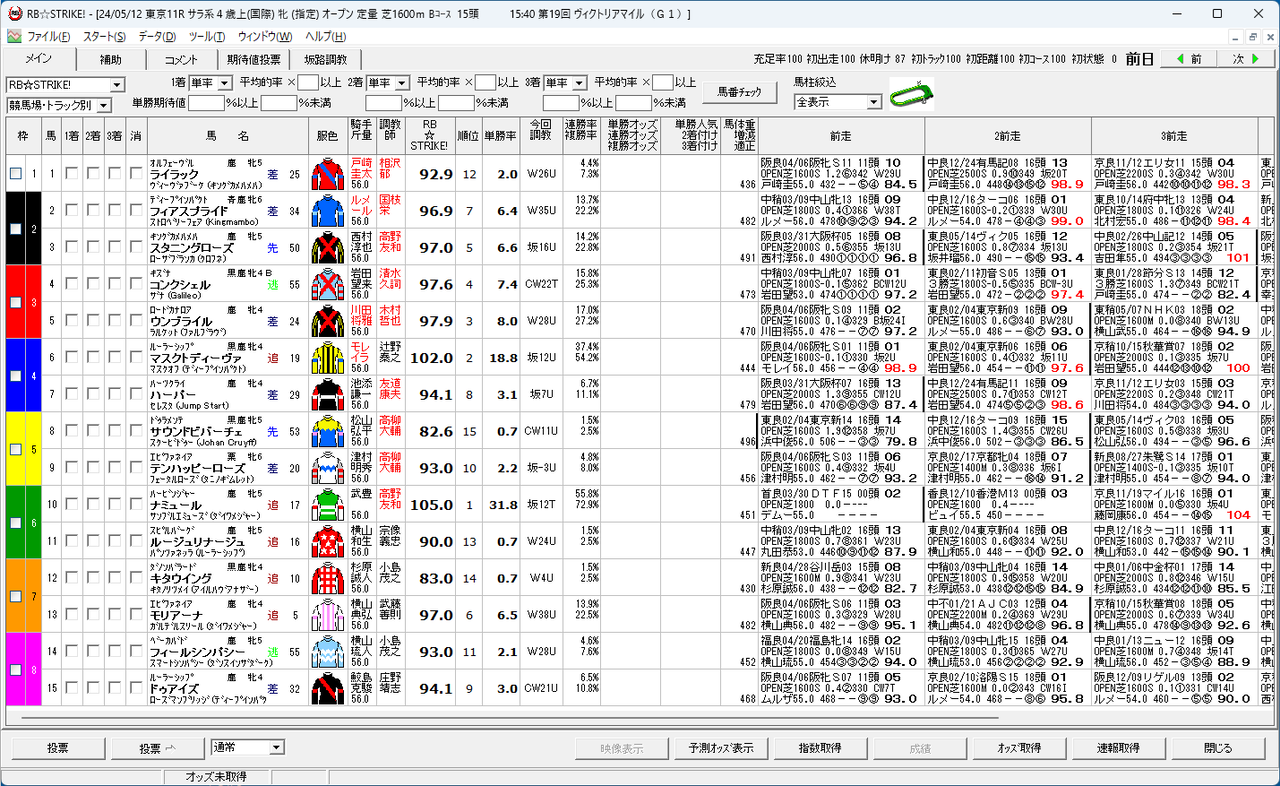Image resolution: width=1280 pixels, height=786 pixels.
Task: Go to previous race with 前 button
Action: [x=1187, y=59]
